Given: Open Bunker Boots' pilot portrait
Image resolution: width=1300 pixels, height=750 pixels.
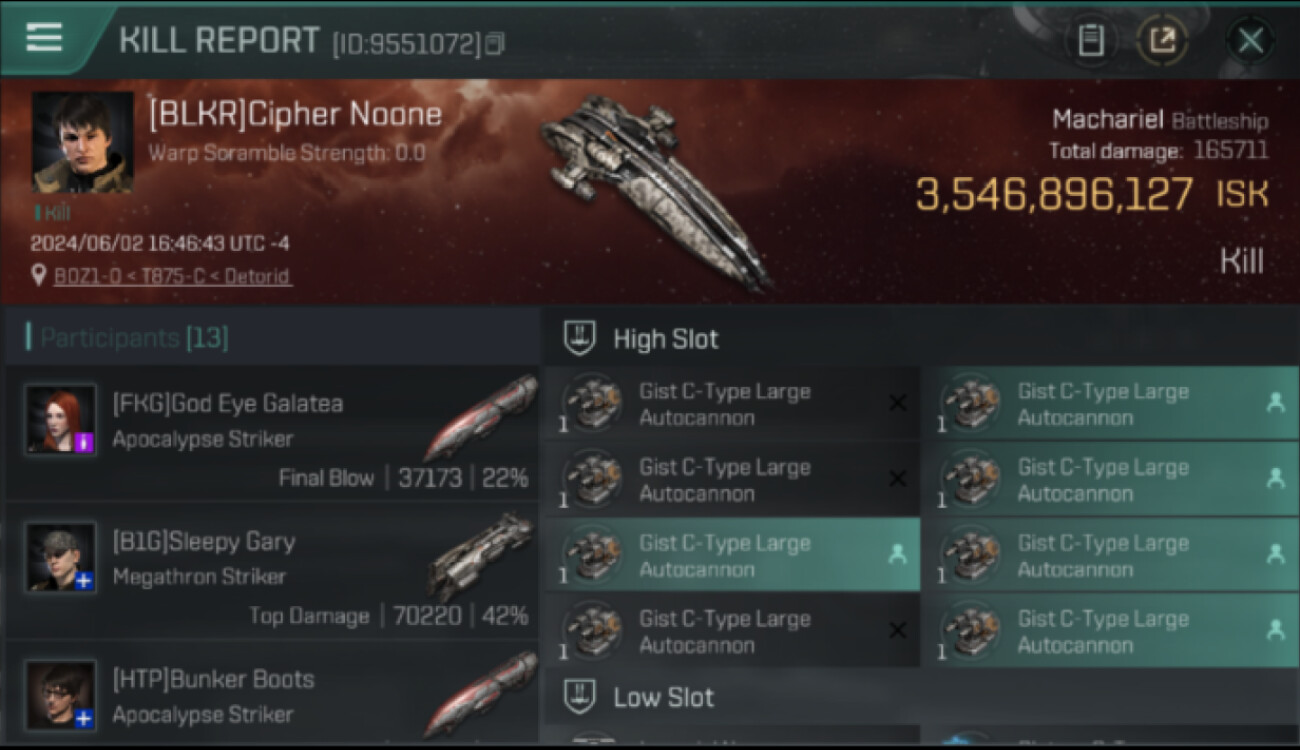Looking at the screenshot, I should (61, 696).
